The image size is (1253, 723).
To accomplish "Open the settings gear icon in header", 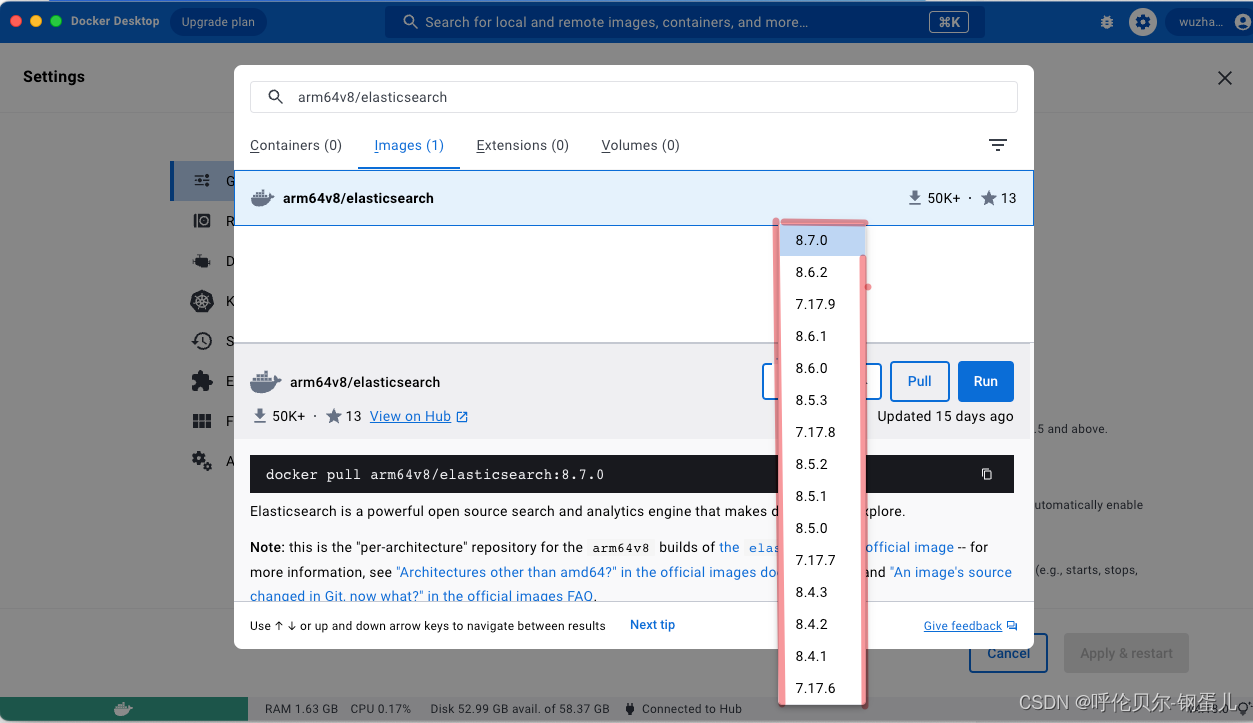I will tap(1143, 21).
